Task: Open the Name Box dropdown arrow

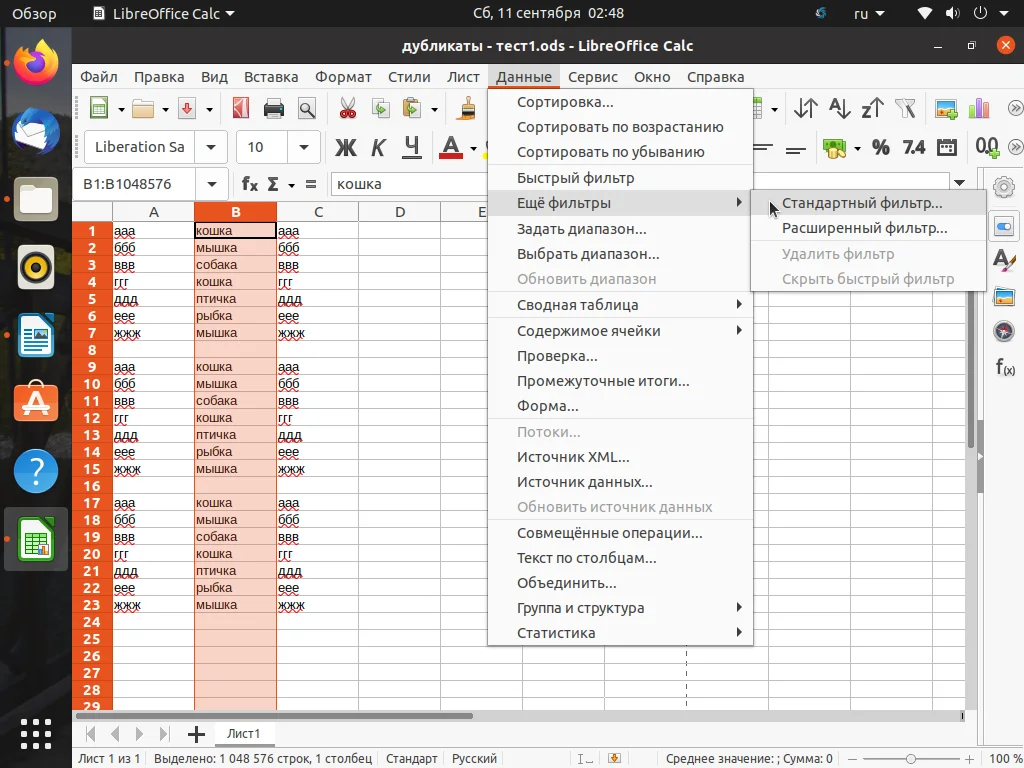Action: click(x=210, y=184)
